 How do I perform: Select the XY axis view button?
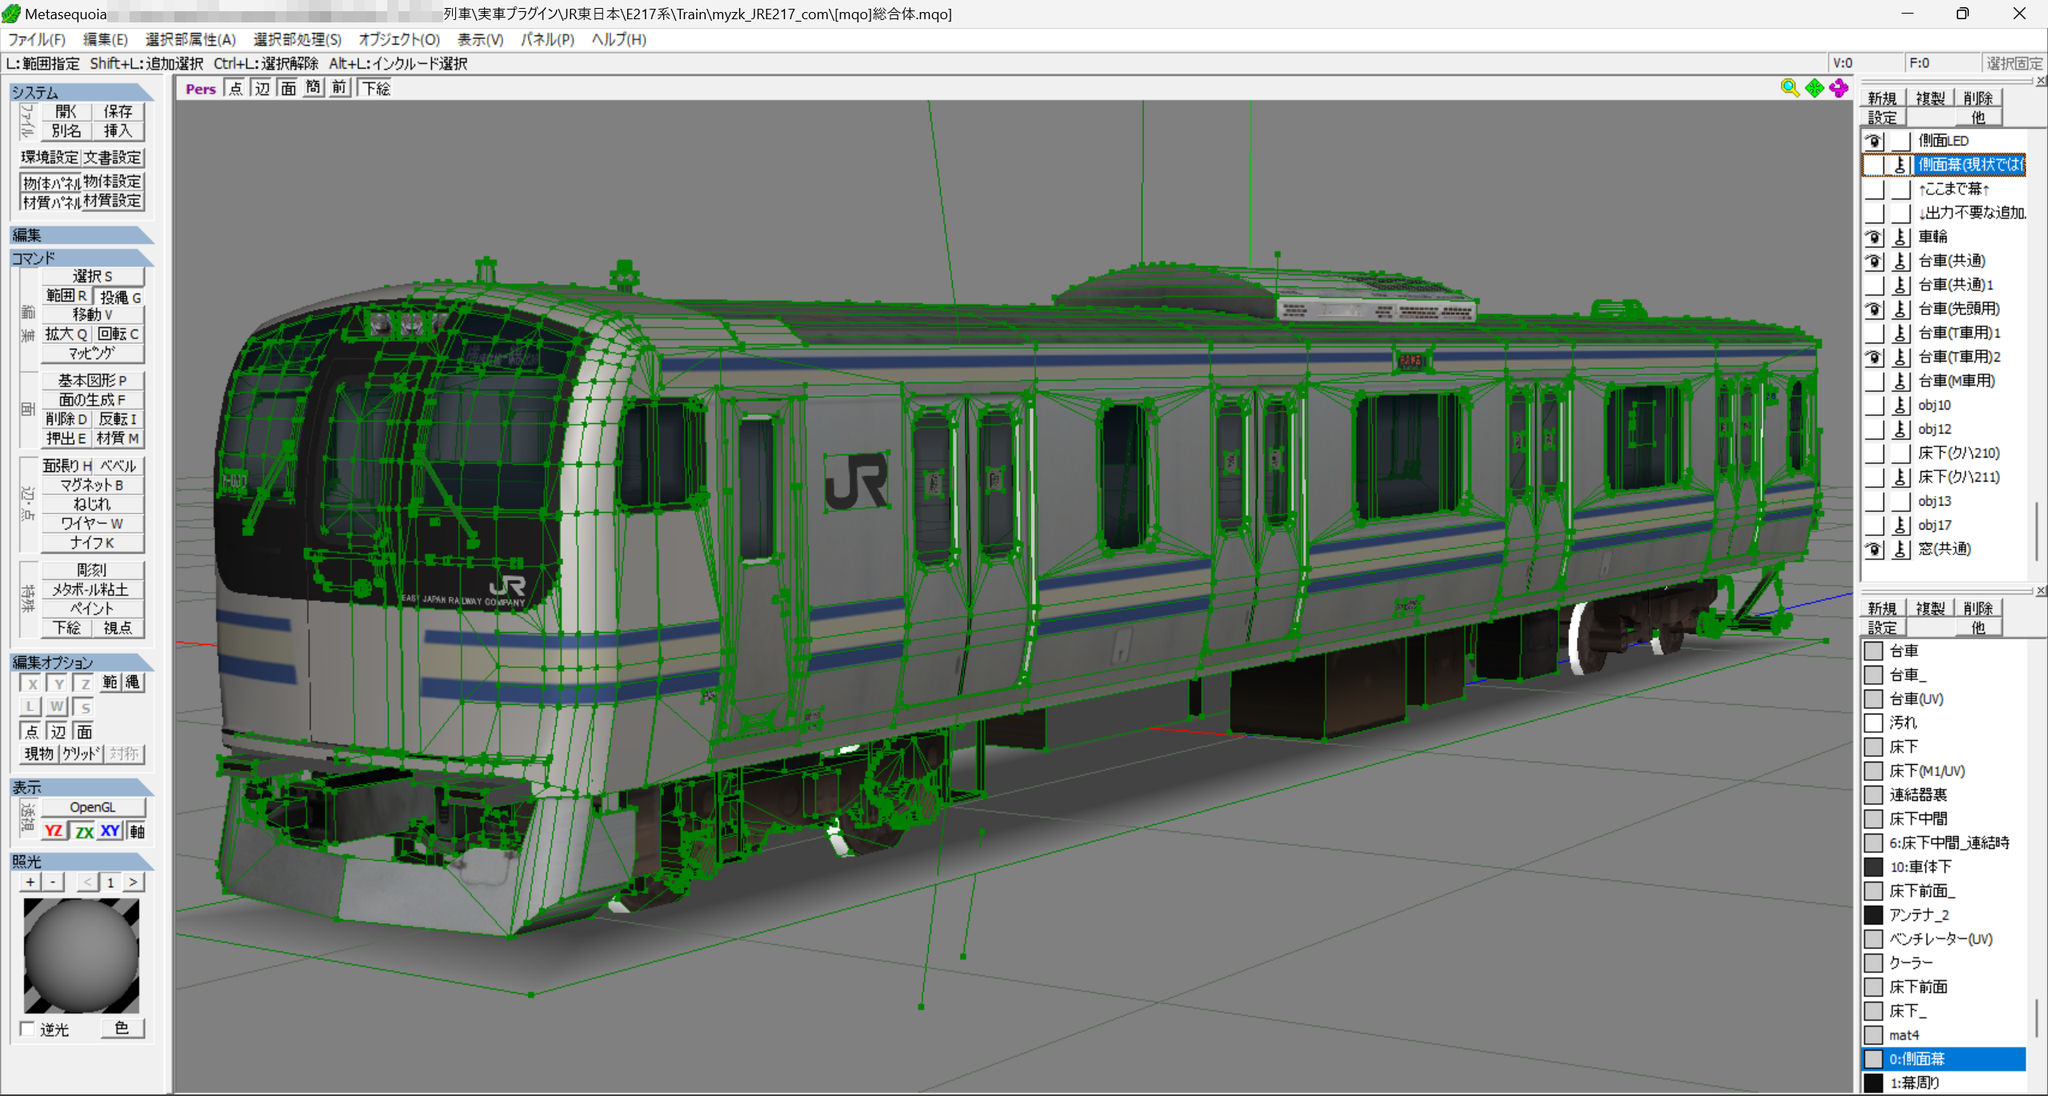pos(110,831)
